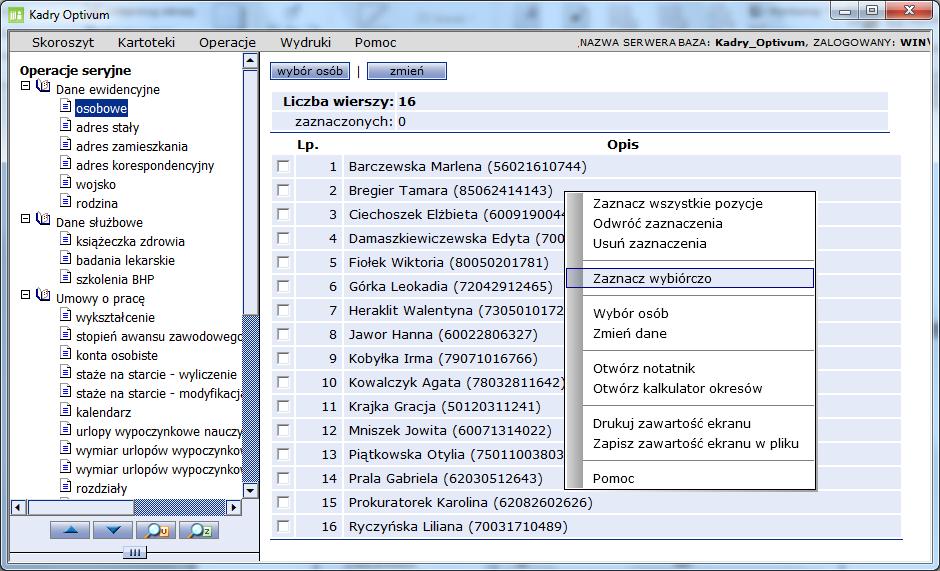Choose Zapisz zawartość ekranu w pliku

[695, 444]
